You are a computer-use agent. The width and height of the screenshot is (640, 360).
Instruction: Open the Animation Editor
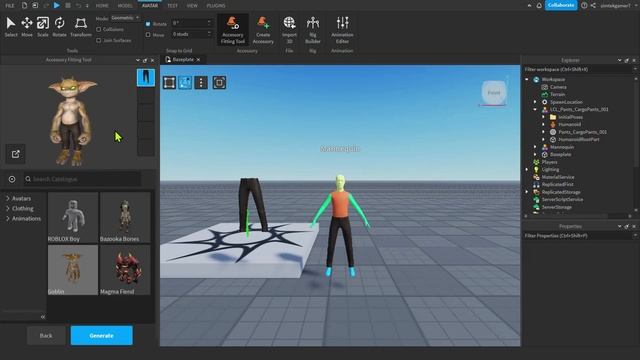pos(342,30)
